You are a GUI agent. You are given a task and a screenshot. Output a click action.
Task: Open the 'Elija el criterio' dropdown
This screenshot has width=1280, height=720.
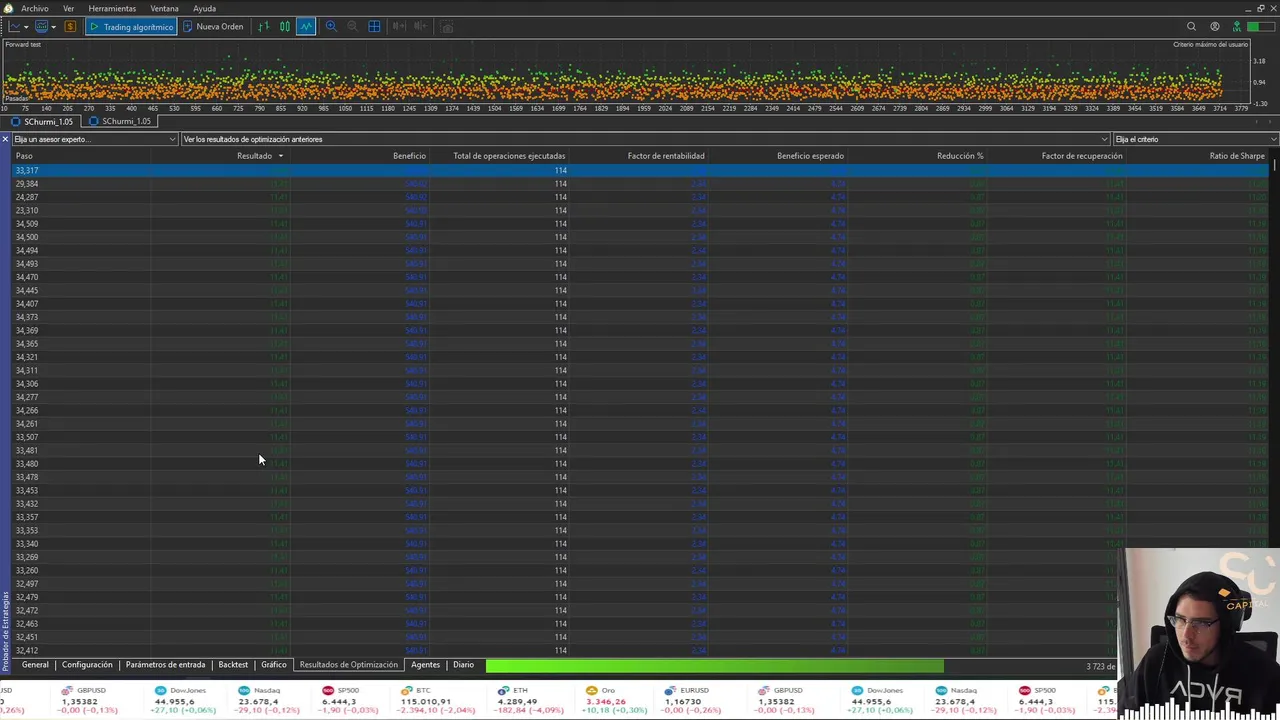[x=1196, y=139]
